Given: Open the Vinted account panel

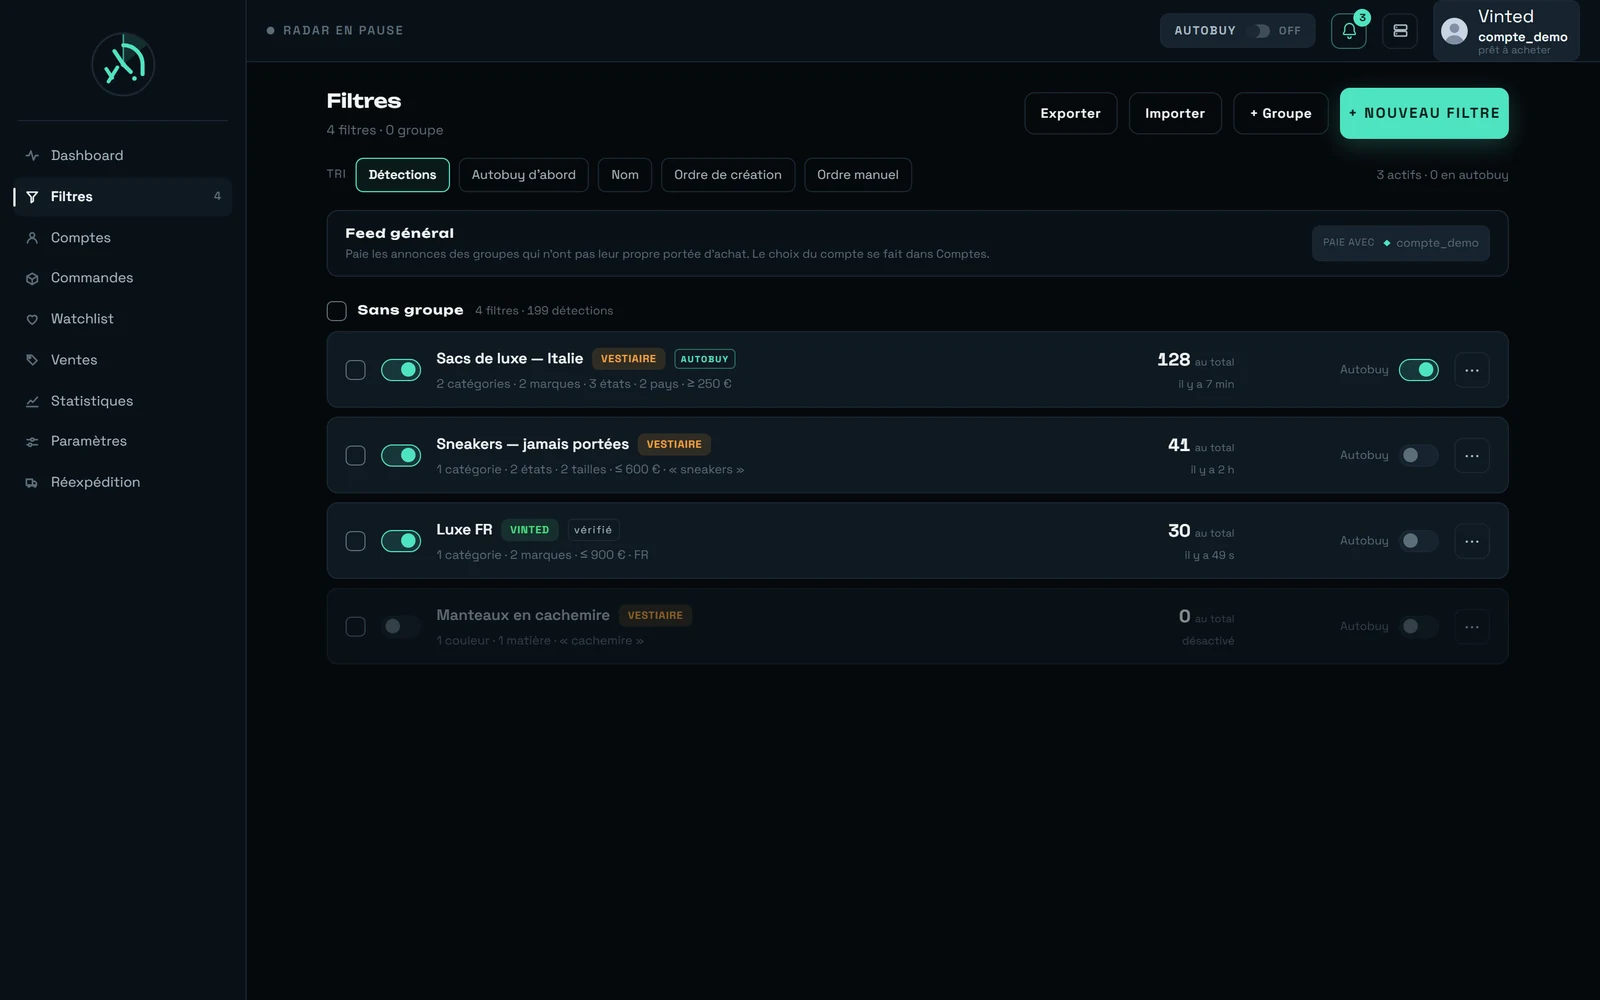Looking at the screenshot, I should (1506, 31).
